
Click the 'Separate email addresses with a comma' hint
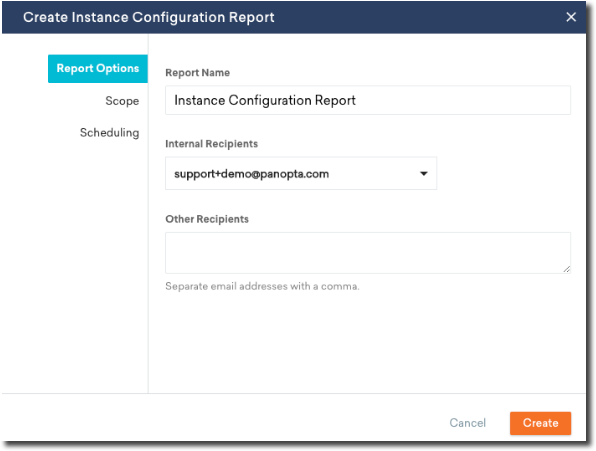click(x=262, y=286)
